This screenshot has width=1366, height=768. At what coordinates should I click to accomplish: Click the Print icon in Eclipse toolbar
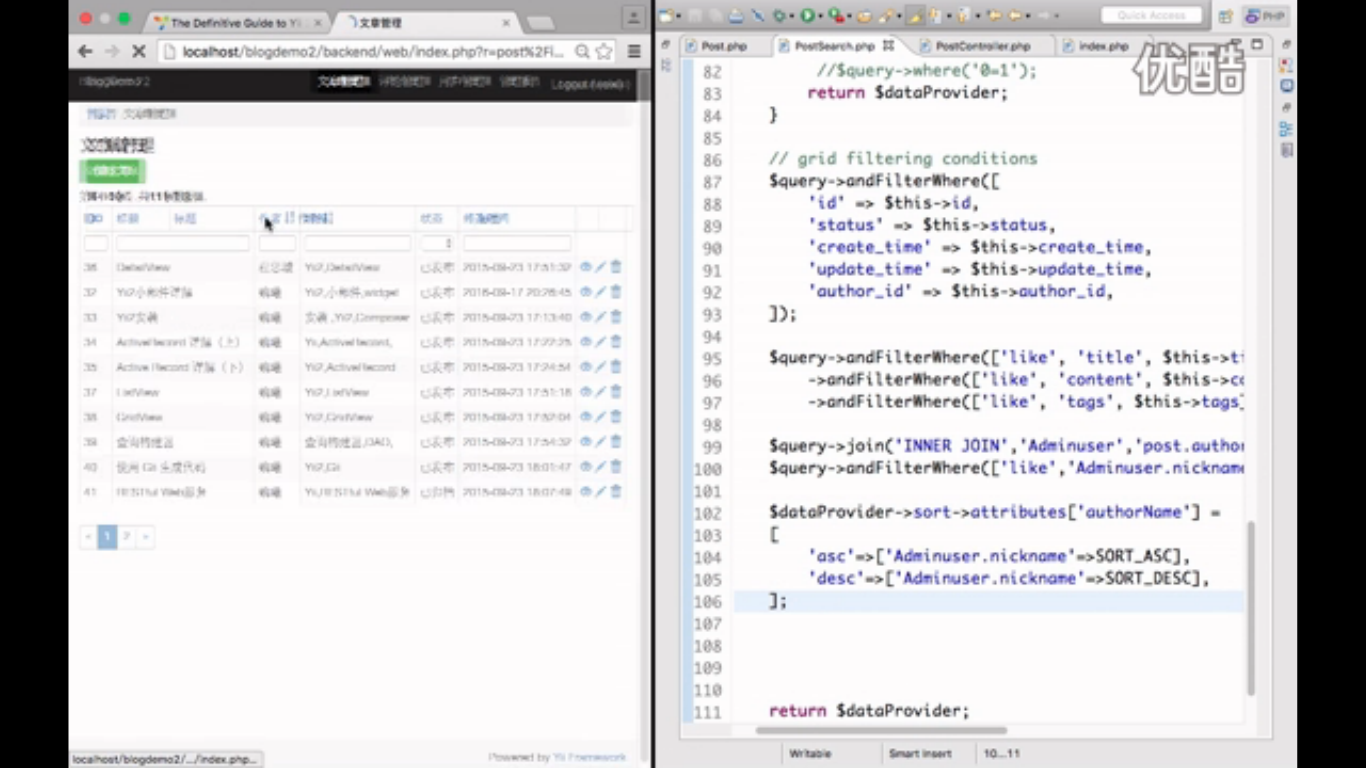click(x=736, y=16)
